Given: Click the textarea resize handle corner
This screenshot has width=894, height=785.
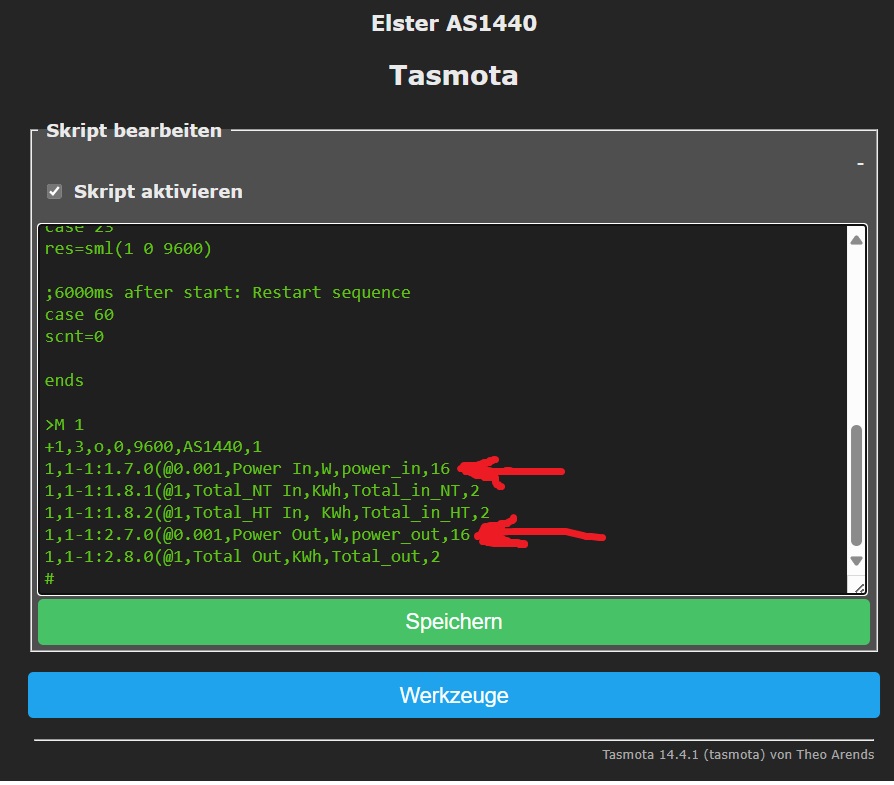Looking at the screenshot, I should click(x=856, y=585).
